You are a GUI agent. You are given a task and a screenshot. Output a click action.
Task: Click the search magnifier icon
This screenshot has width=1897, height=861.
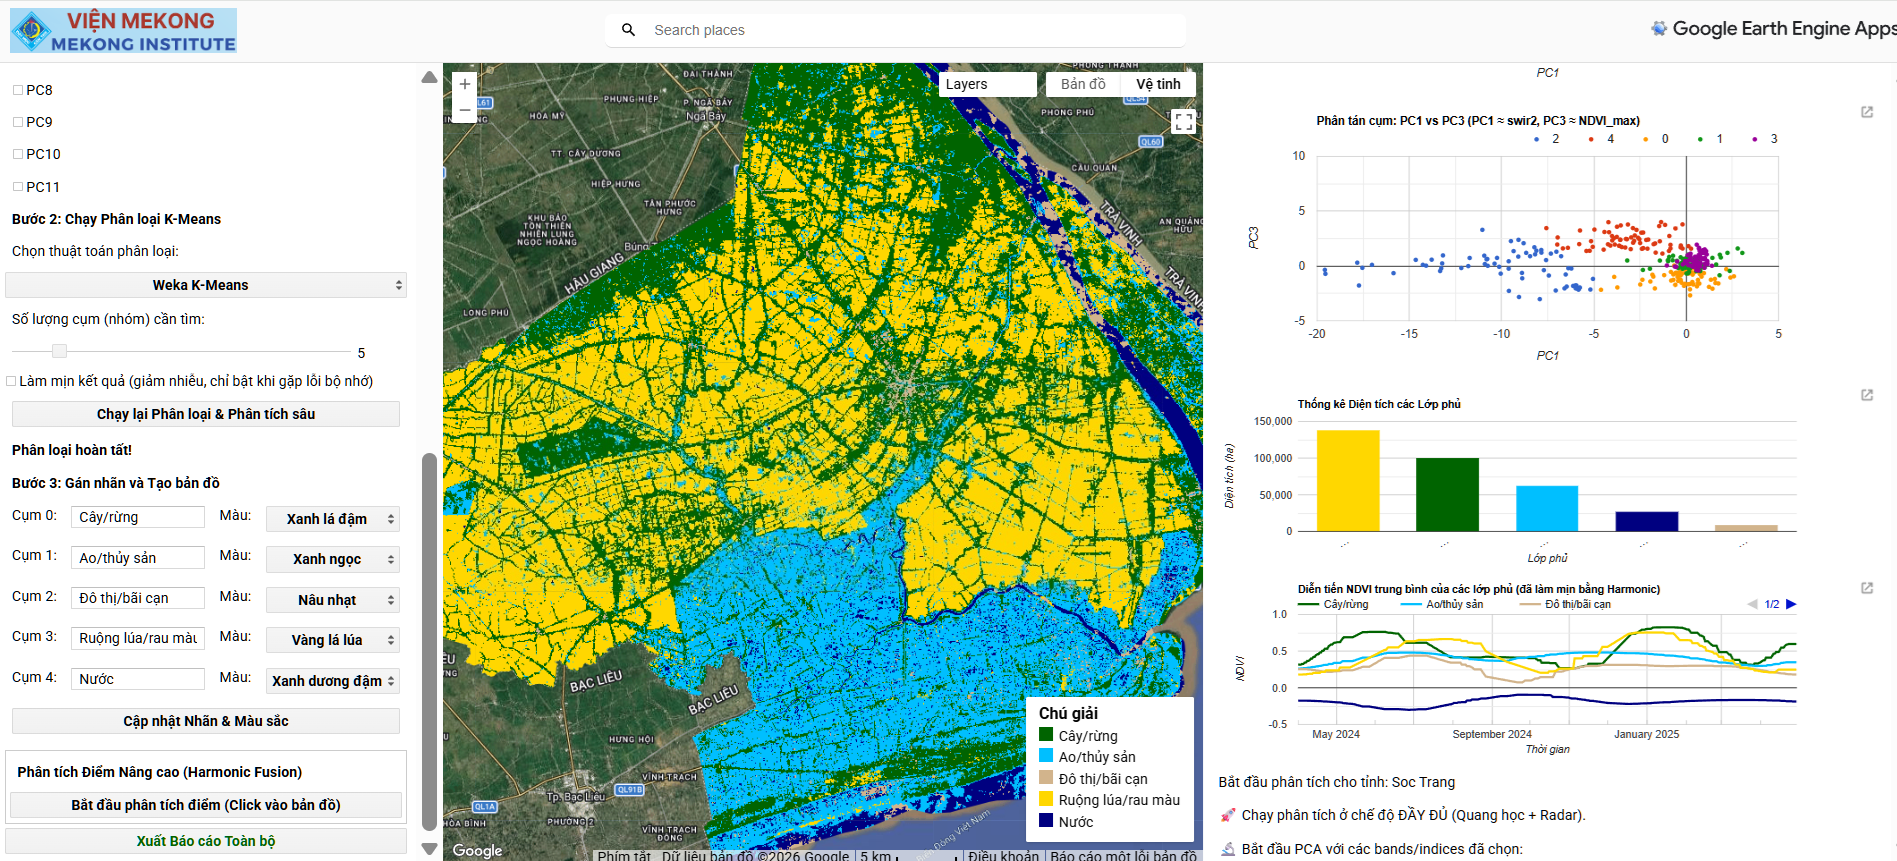[628, 30]
